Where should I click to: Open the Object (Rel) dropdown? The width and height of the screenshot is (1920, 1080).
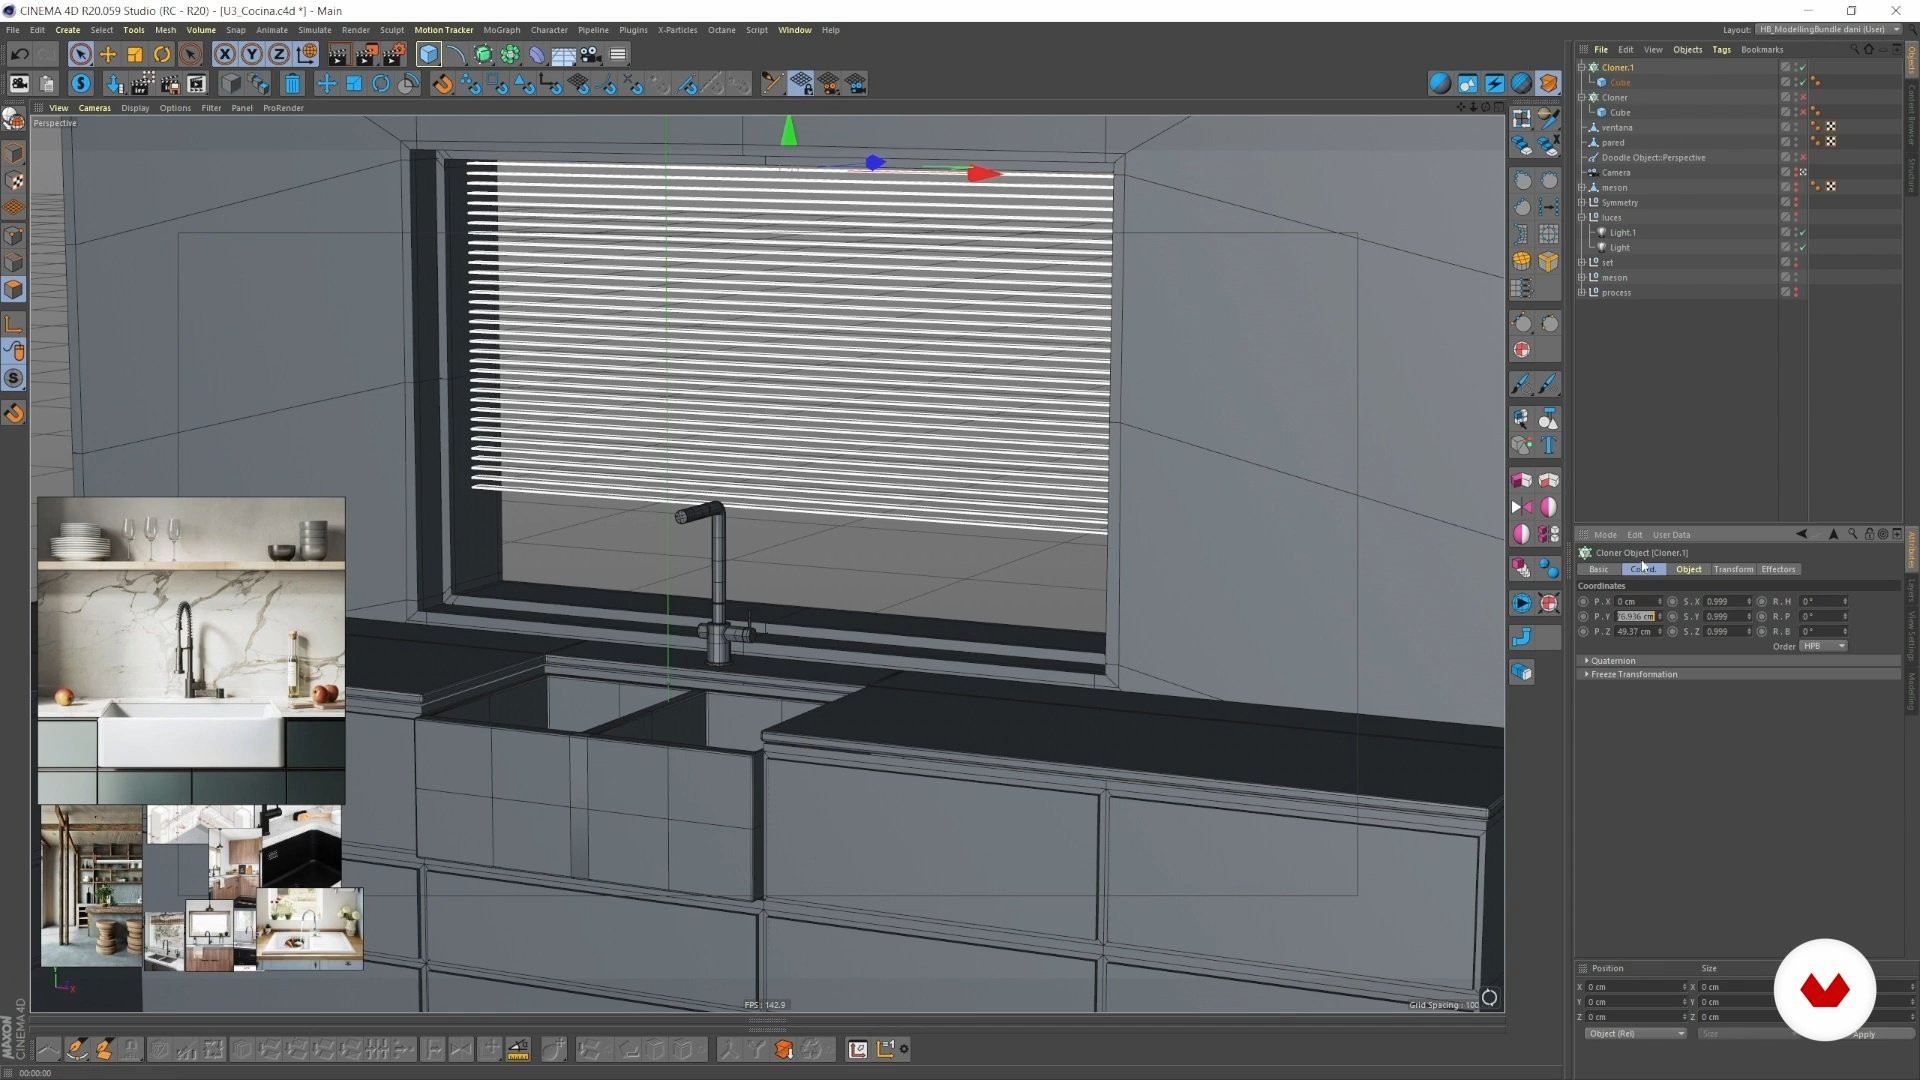pos(1635,1034)
